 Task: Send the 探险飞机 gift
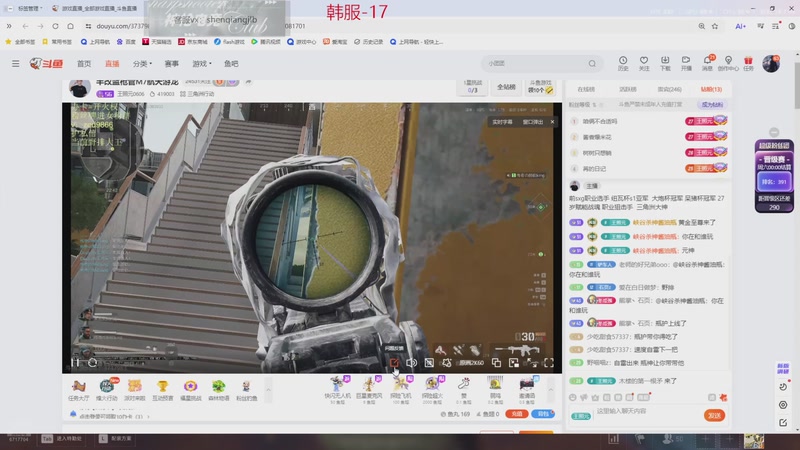401,390
